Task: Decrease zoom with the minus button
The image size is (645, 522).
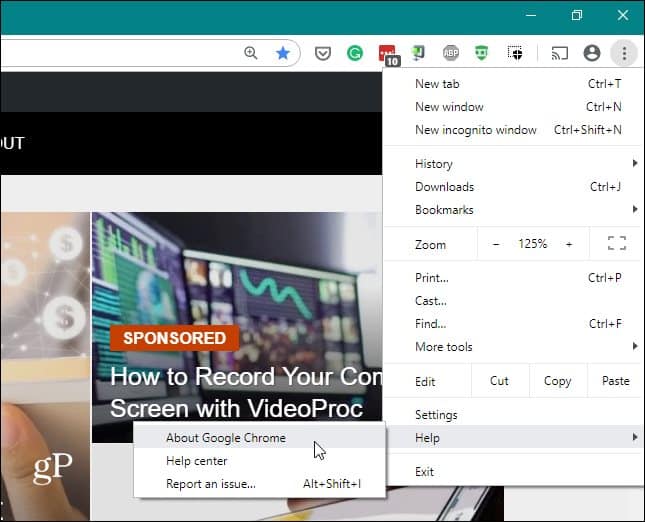Action: click(496, 244)
